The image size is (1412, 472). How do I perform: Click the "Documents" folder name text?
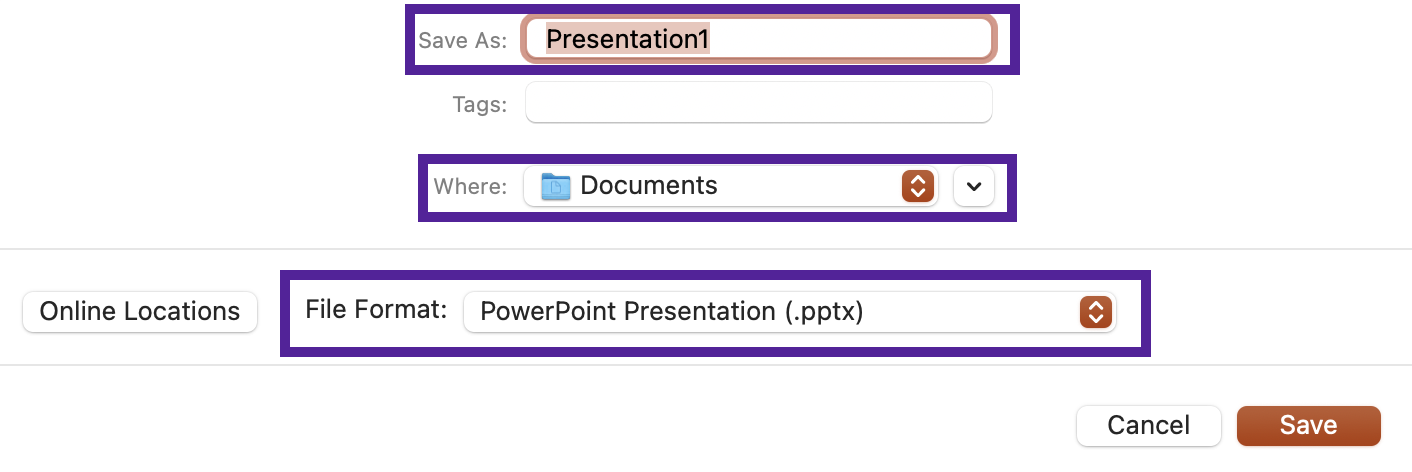[x=648, y=186]
